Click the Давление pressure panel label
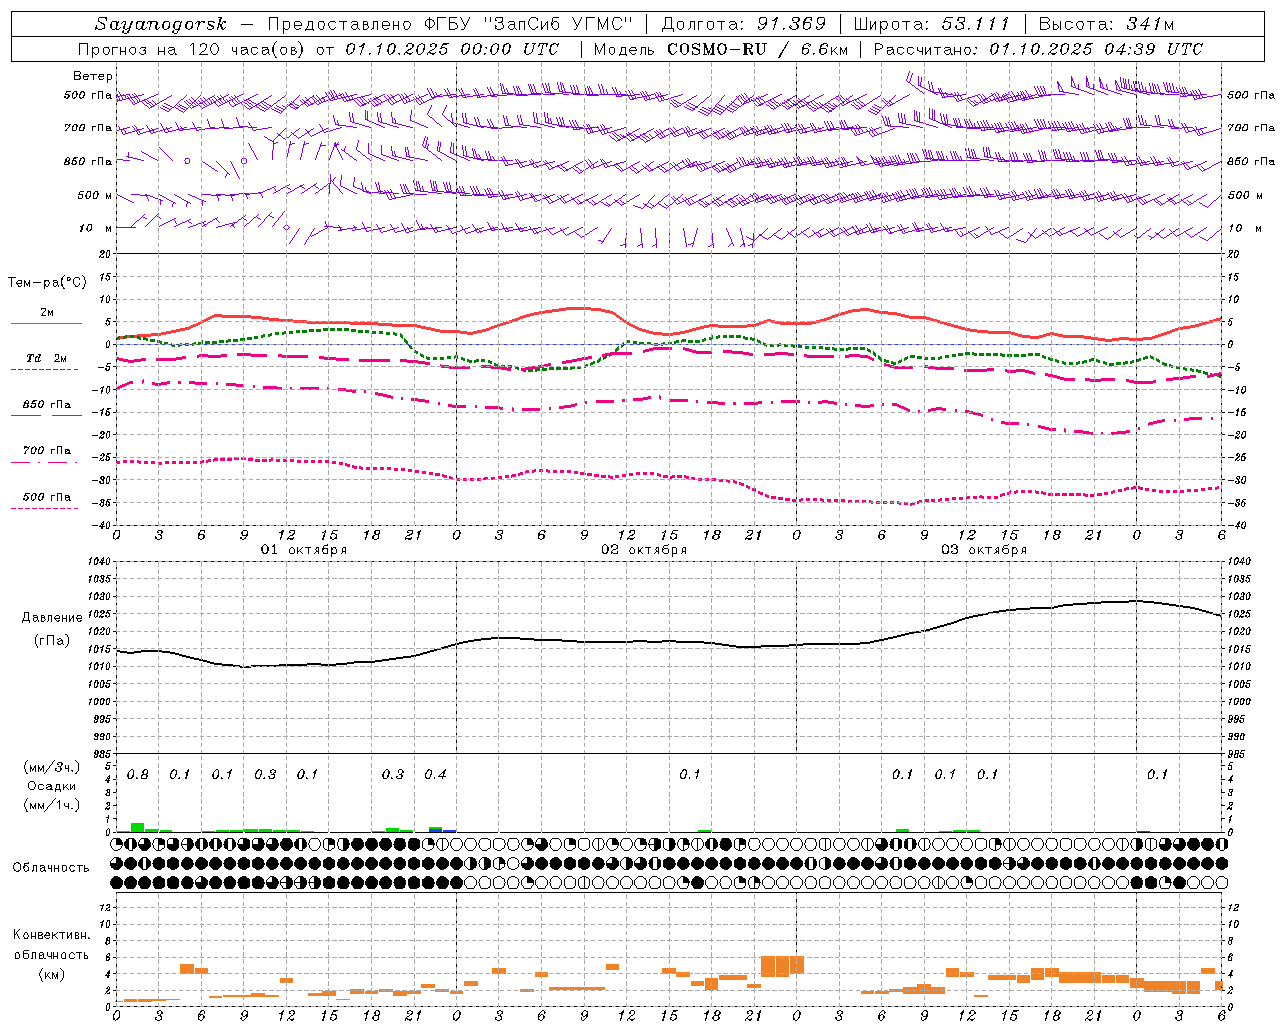 pyautogui.click(x=52, y=618)
